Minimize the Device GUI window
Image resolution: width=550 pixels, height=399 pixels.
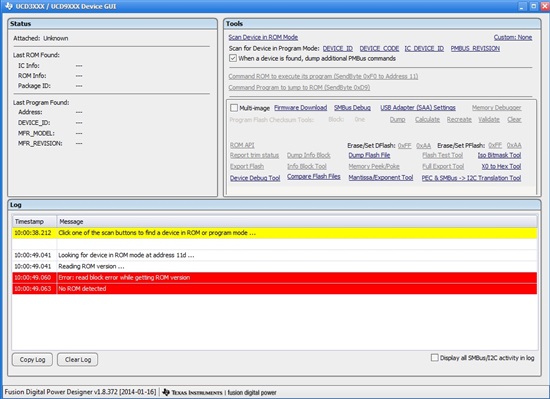tap(522, 6)
